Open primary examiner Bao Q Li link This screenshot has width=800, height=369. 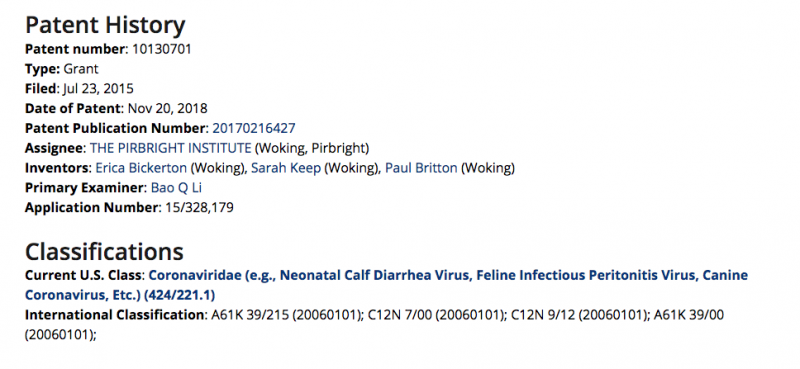click(x=176, y=188)
